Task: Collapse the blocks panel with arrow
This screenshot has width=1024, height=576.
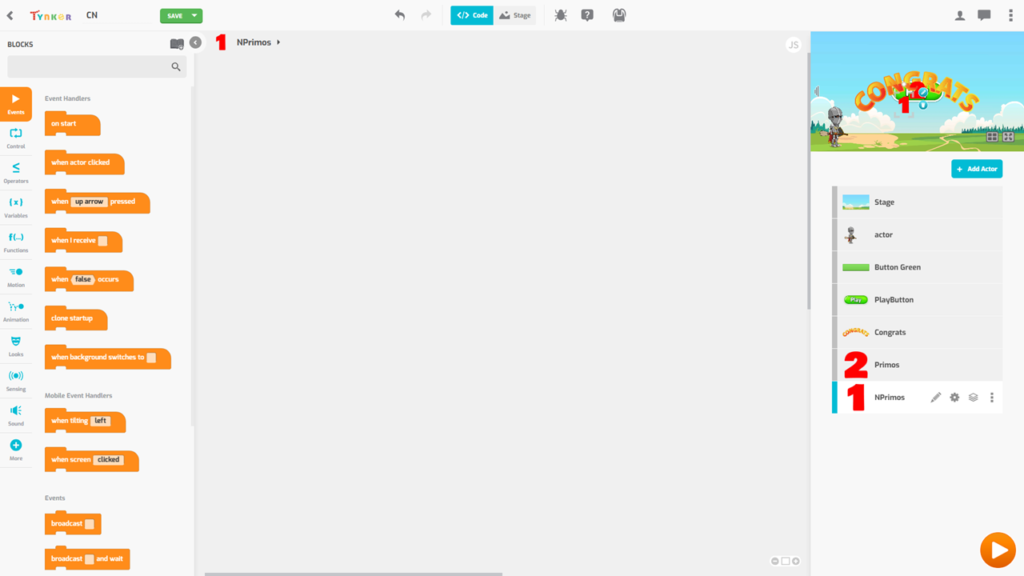Action: [195, 42]
